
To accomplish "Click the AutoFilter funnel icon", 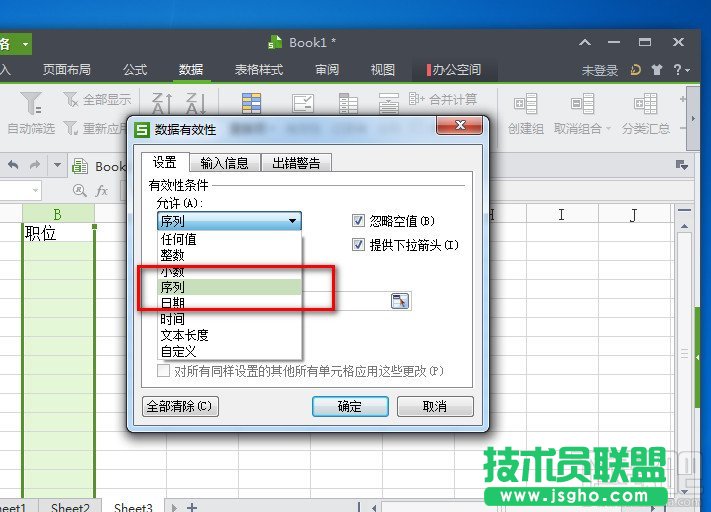I will (31, 103).
